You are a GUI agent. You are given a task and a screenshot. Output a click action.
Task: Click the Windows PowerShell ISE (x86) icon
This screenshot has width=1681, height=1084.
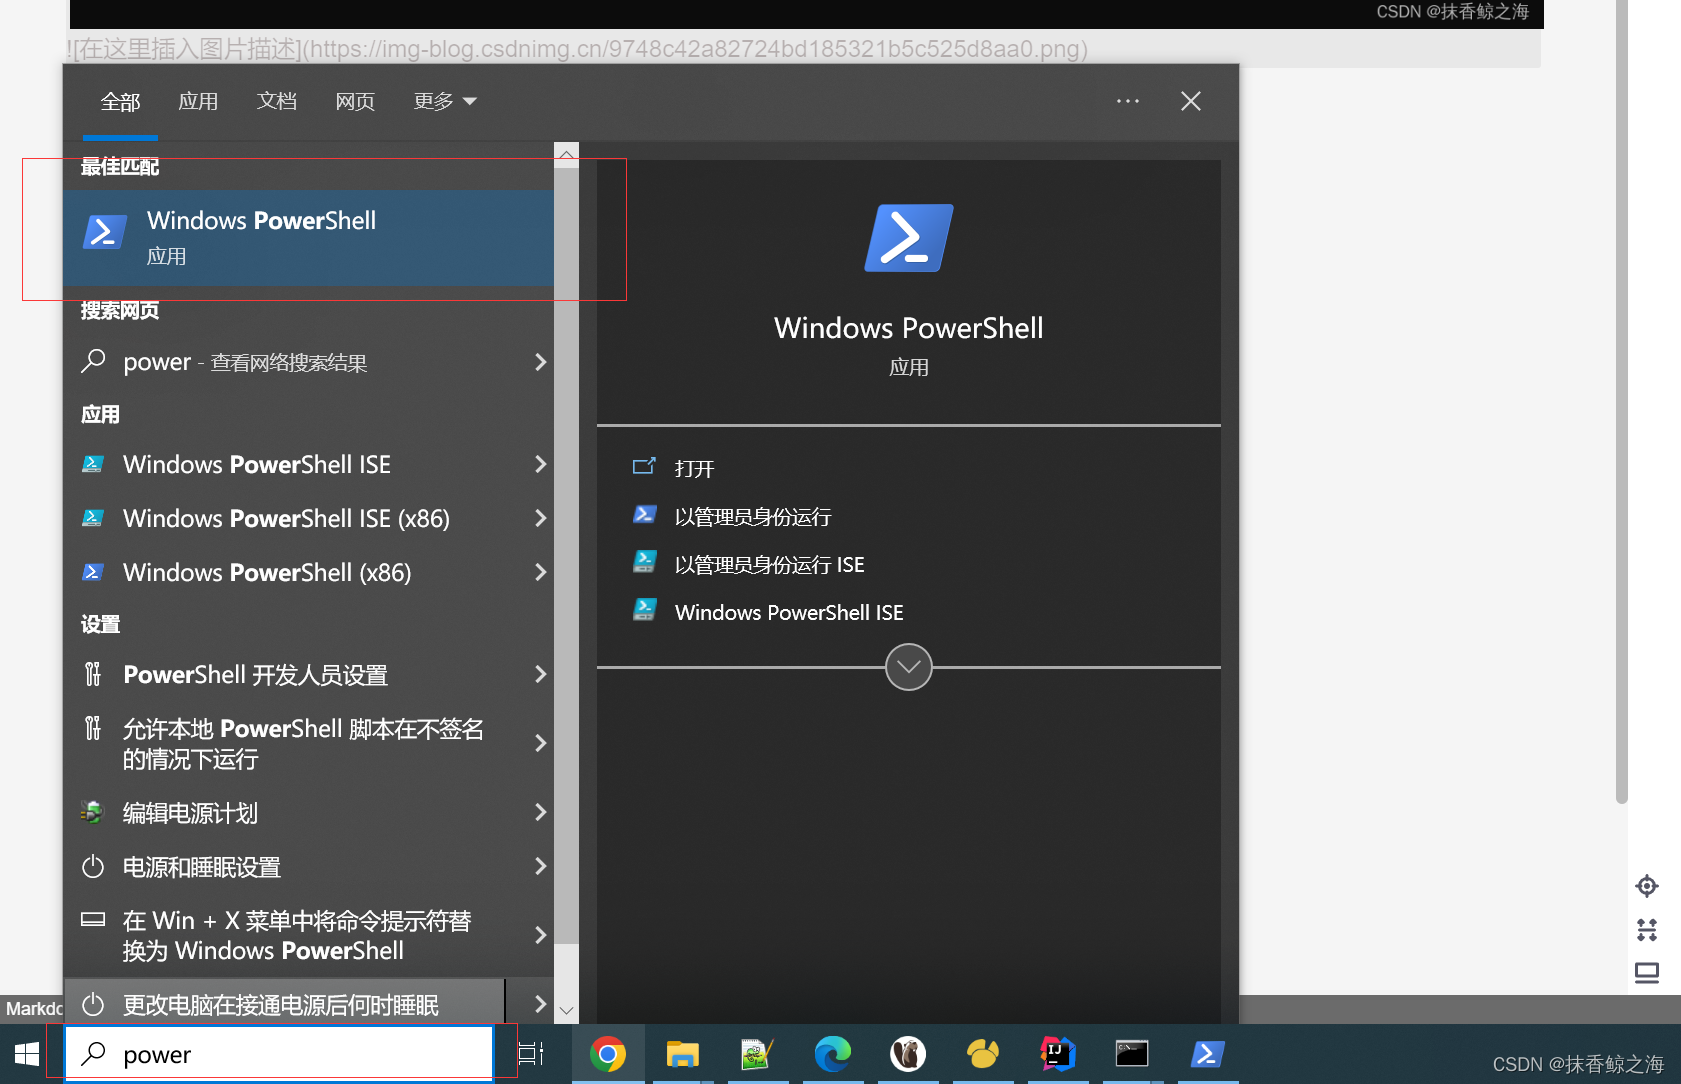(92, 518)
